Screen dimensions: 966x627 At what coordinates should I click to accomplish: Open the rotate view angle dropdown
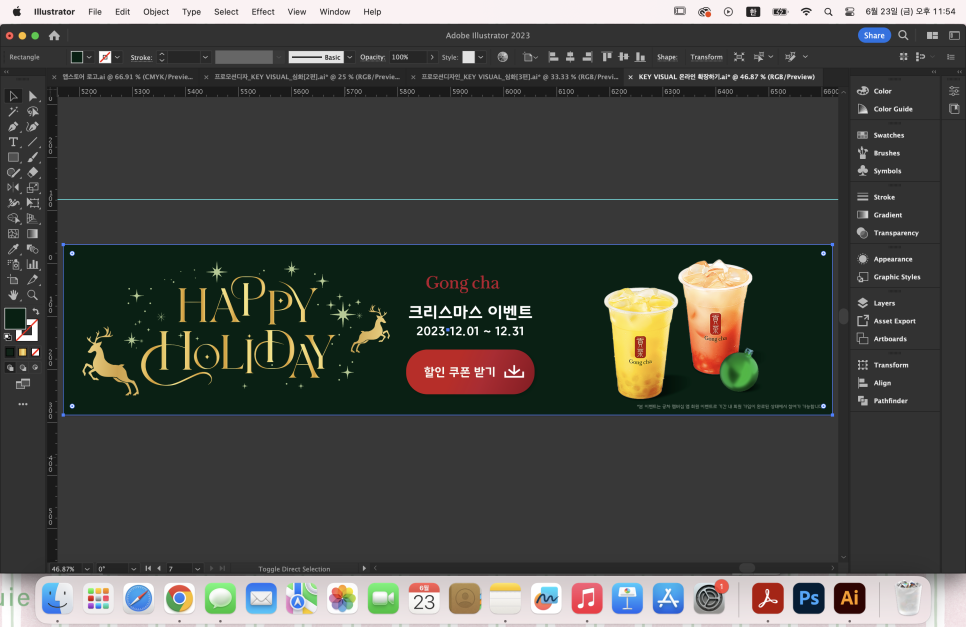[x=133, y=569]
